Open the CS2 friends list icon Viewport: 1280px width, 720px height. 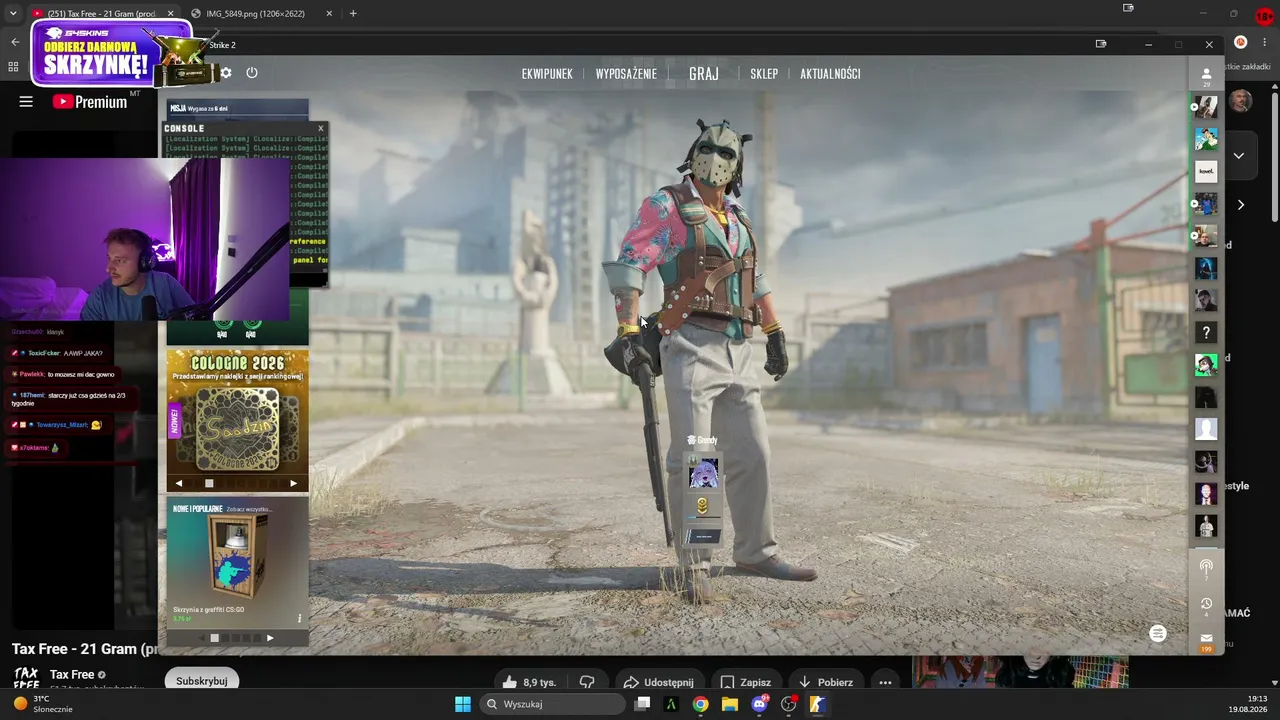pyautogui.click(x=1206, y=75)
